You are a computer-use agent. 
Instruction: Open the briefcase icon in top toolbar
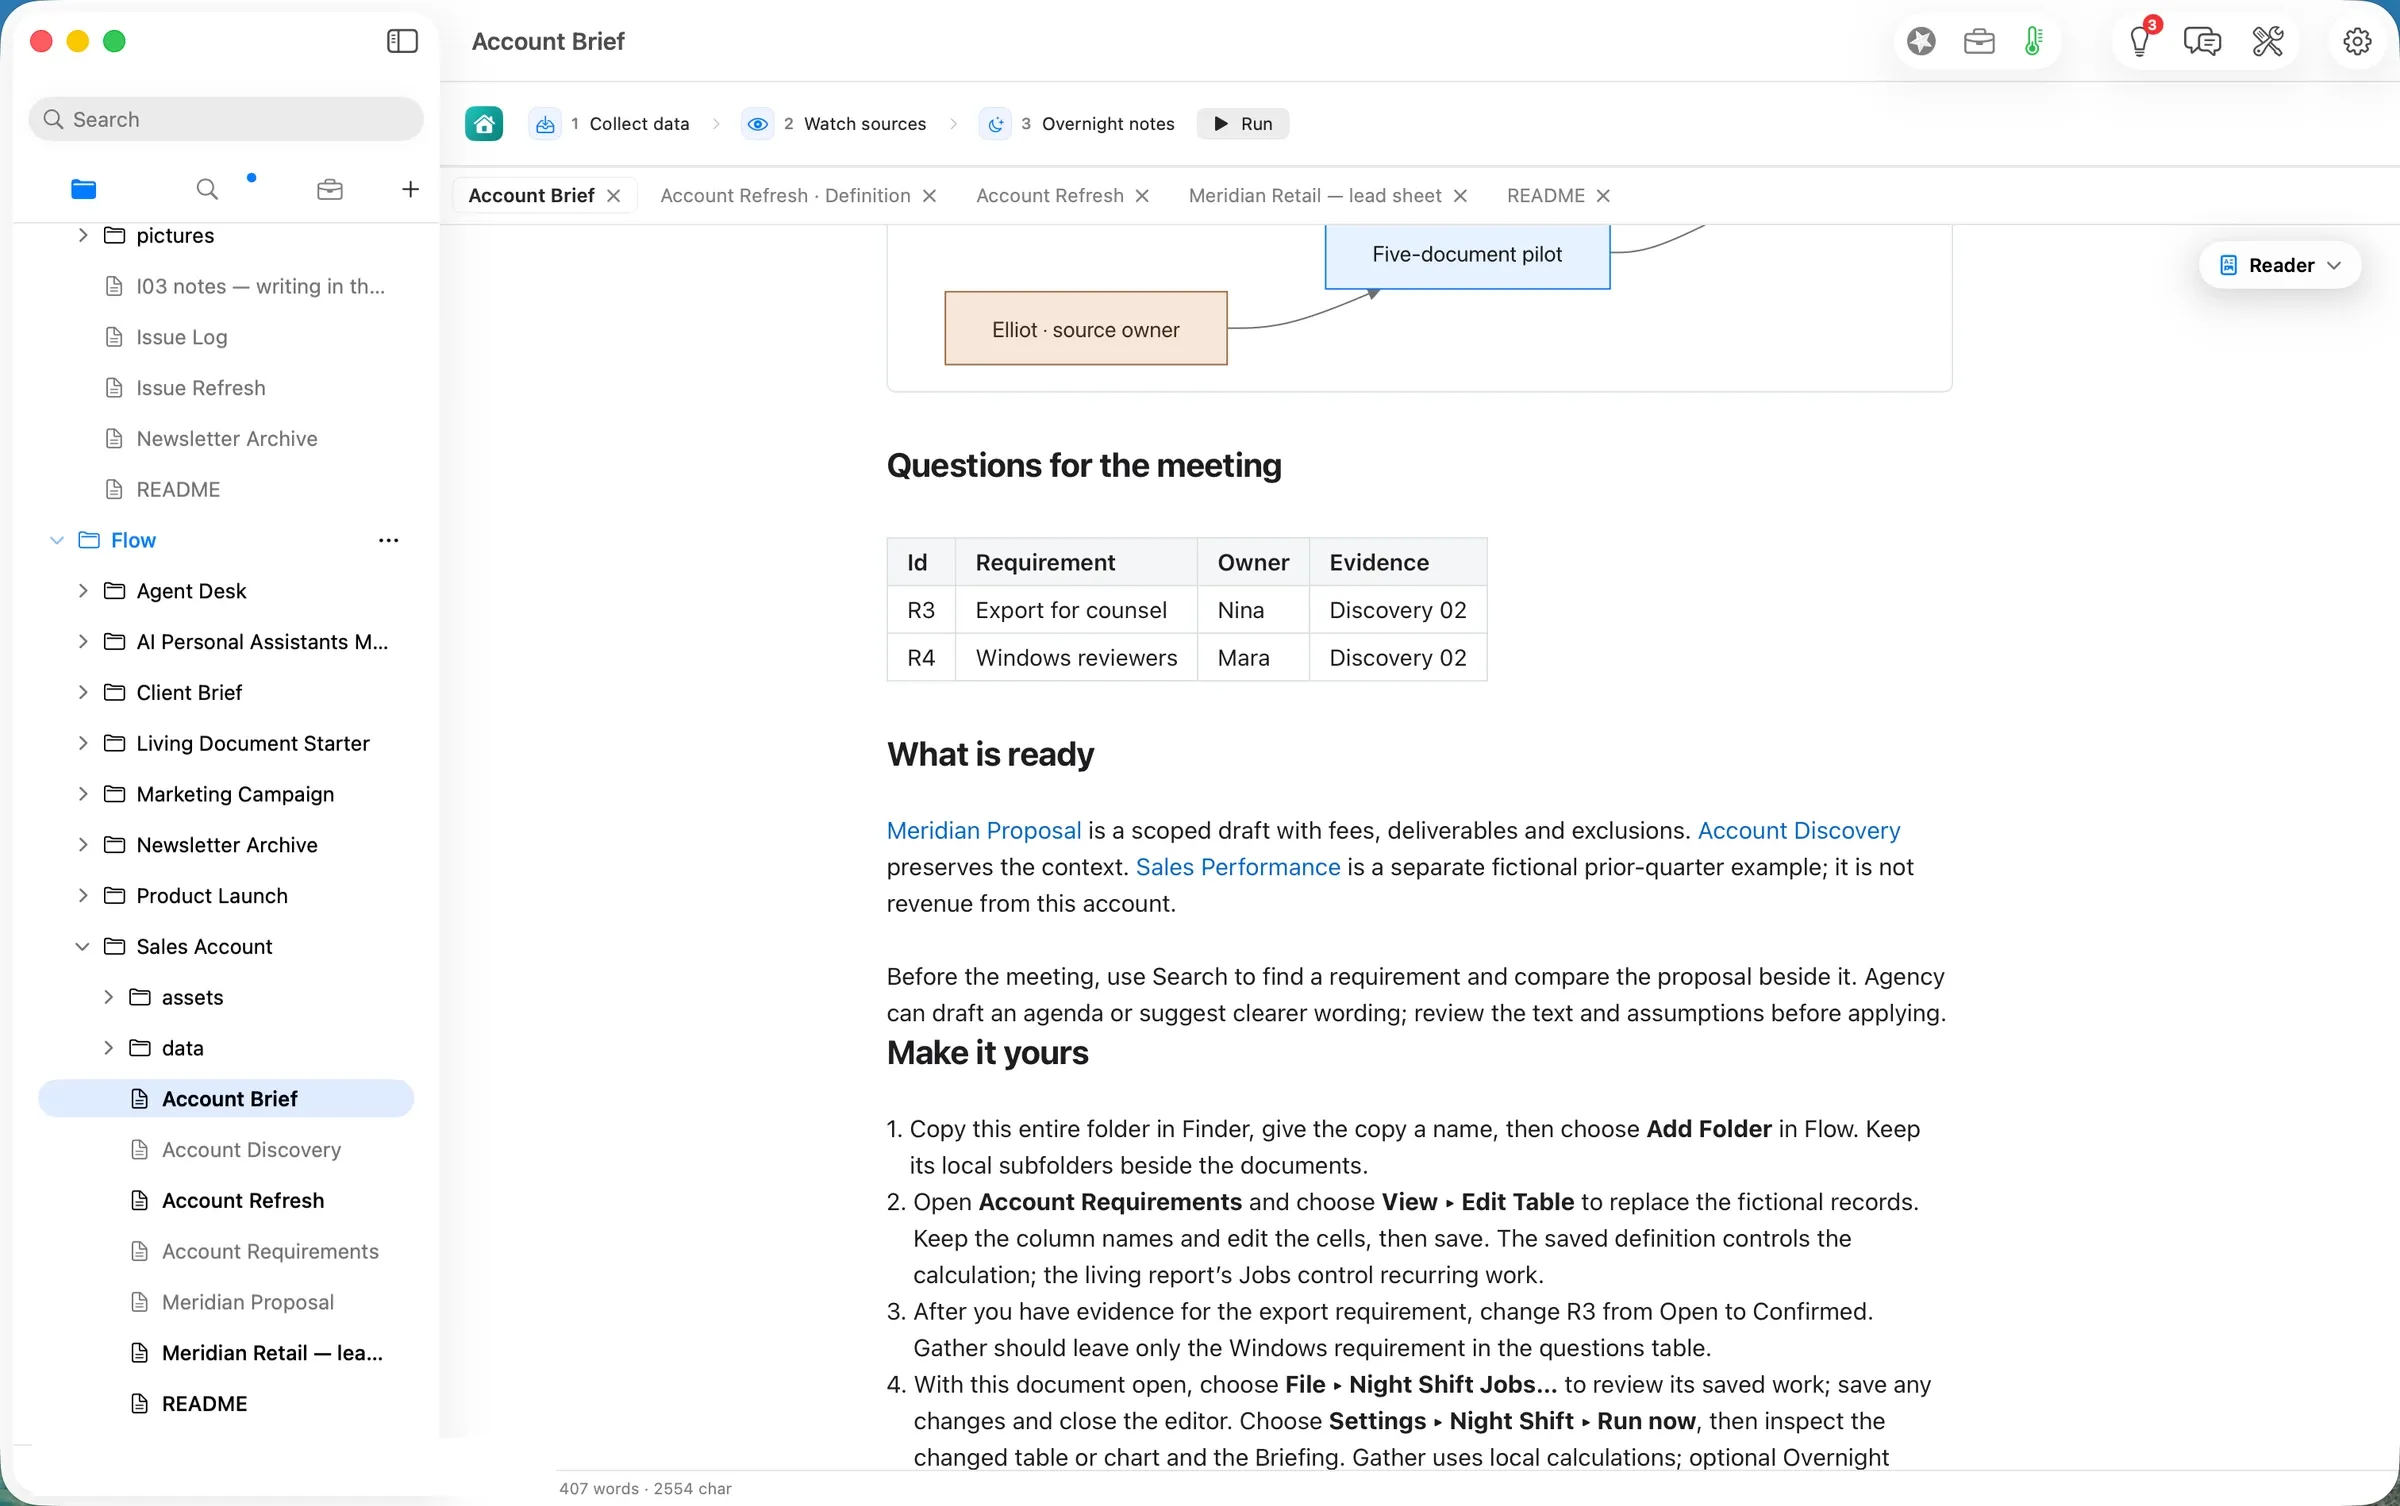click(x=1979, y=41)
